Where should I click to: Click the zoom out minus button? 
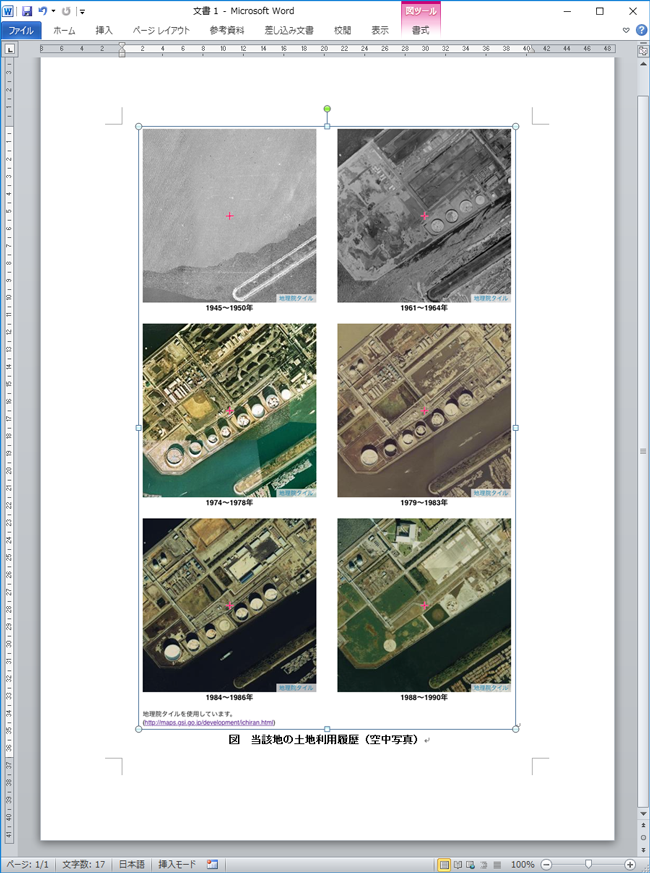coord(547,865)
